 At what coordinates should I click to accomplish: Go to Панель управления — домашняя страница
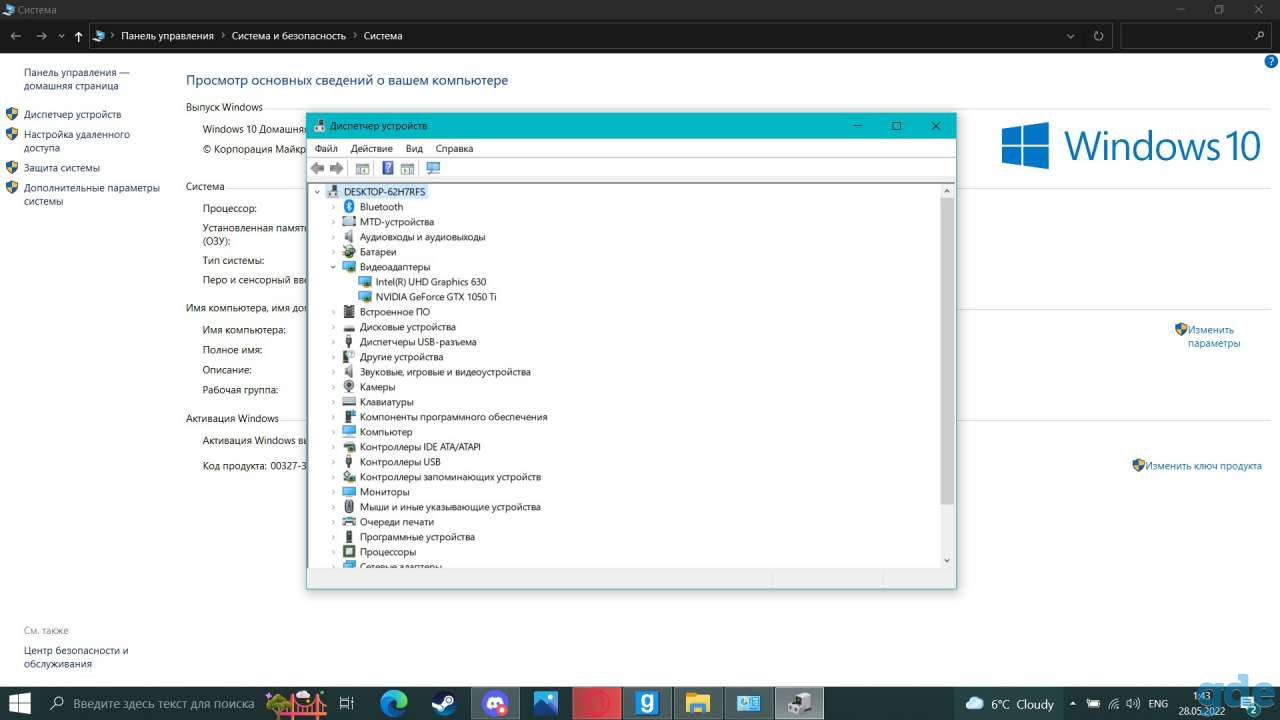click(x=77, y=79)
